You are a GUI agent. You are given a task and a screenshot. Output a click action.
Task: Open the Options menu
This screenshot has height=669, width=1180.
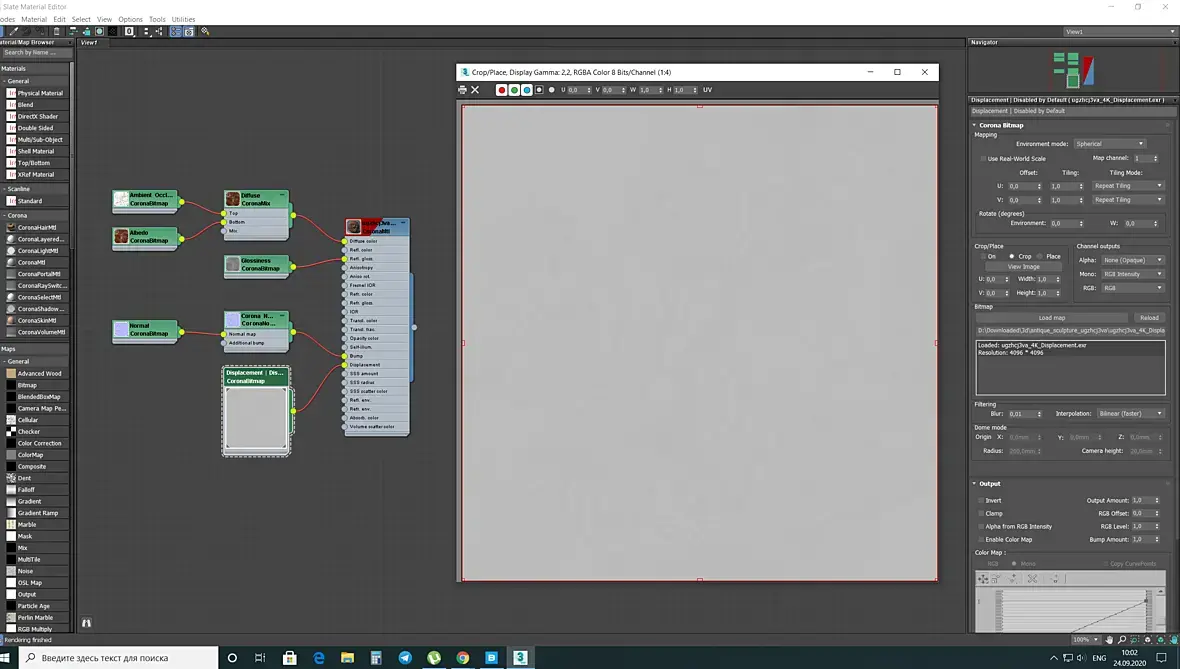(130, 20)
